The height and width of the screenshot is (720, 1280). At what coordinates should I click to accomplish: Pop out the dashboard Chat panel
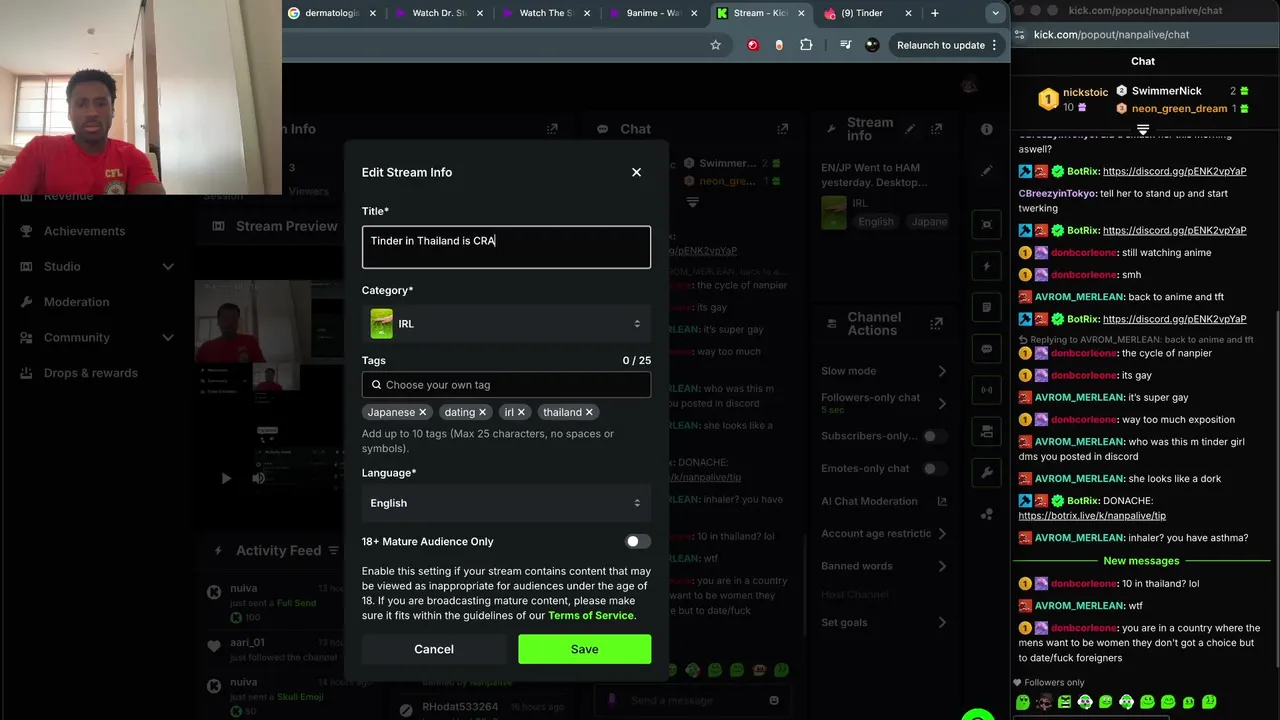point(783,129)
